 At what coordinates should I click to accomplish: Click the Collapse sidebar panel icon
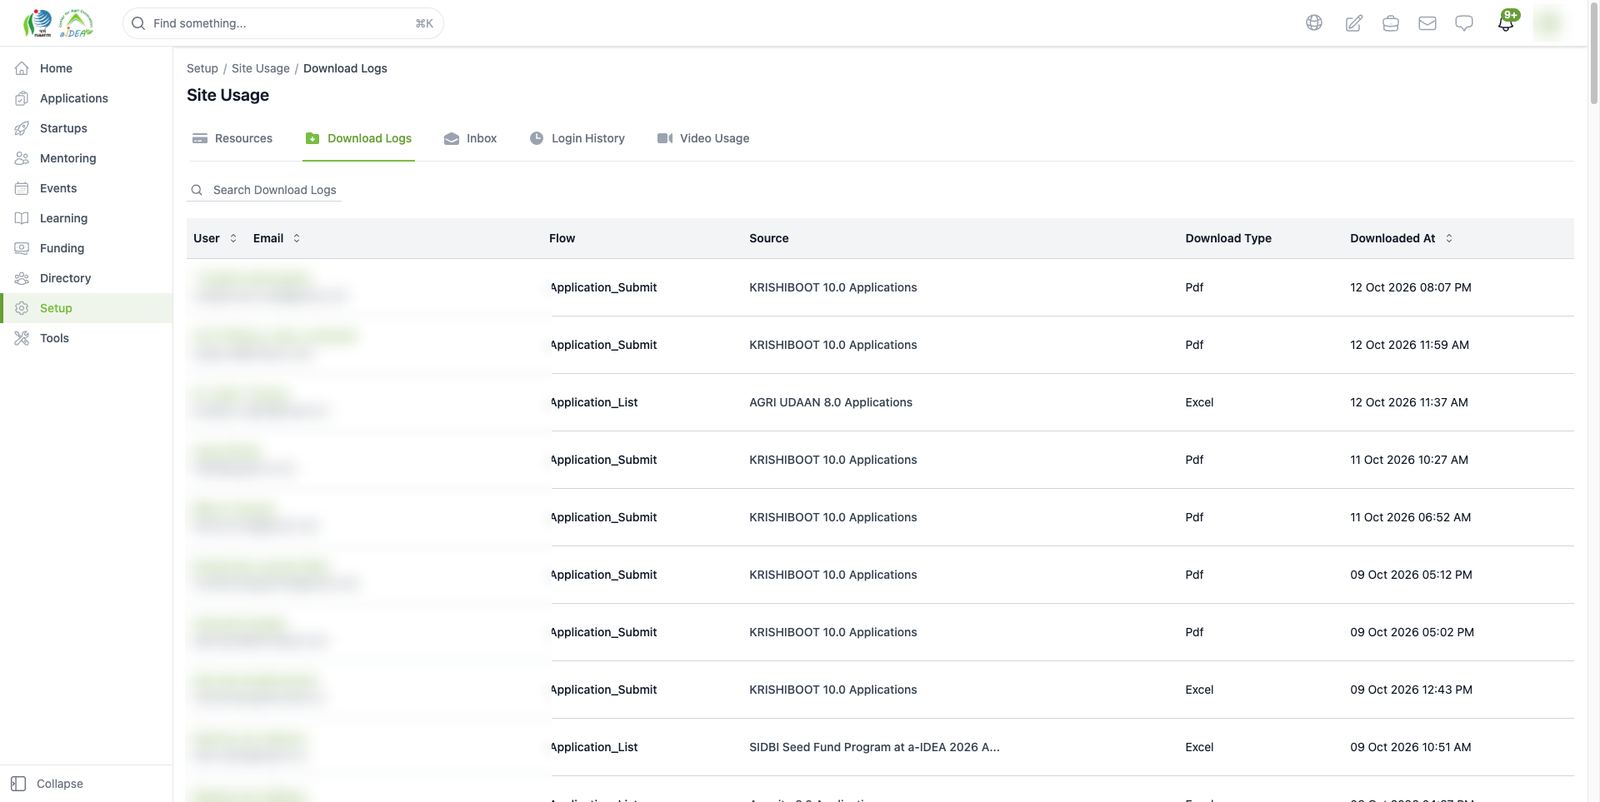(18, 784)
